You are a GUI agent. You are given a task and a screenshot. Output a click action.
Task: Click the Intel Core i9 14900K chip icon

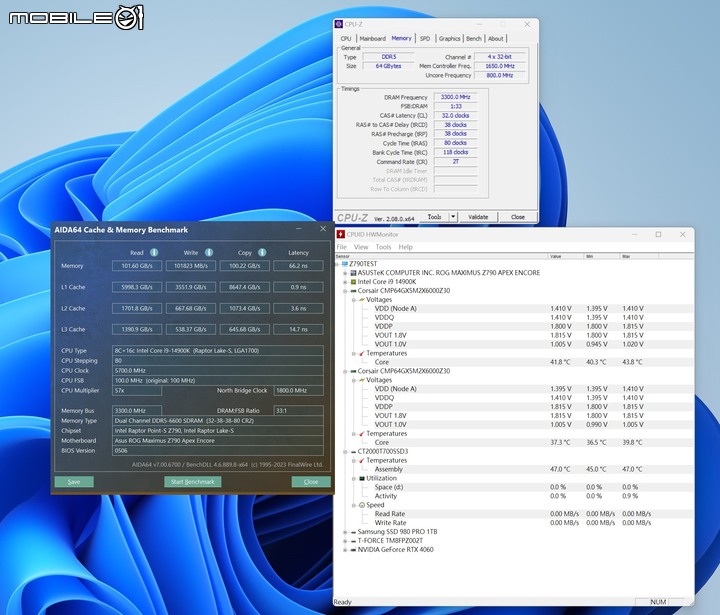click(x=353, y=282)
